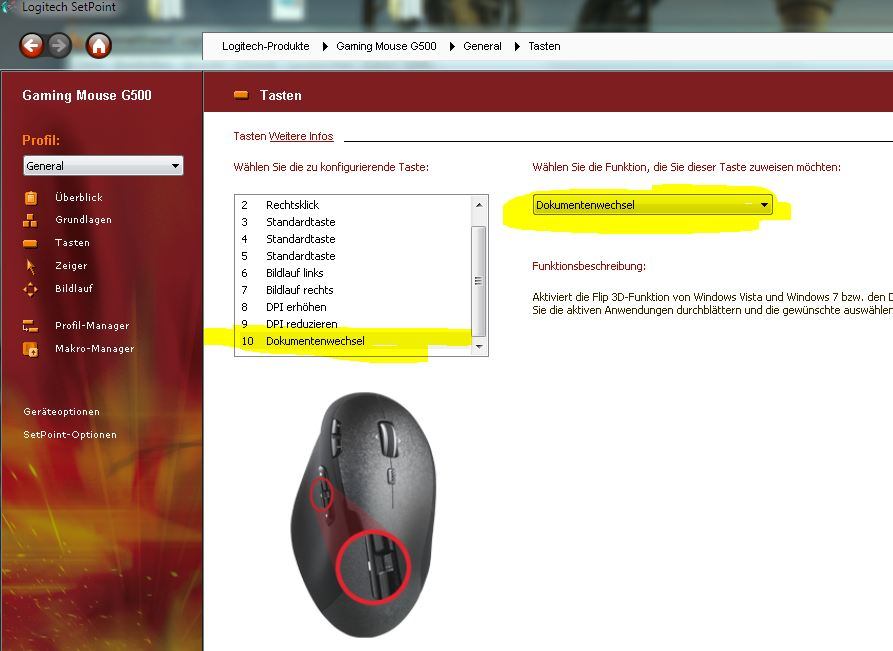
Task: Select button 3 Standardtaste in the list
Action: click(353, 222)
